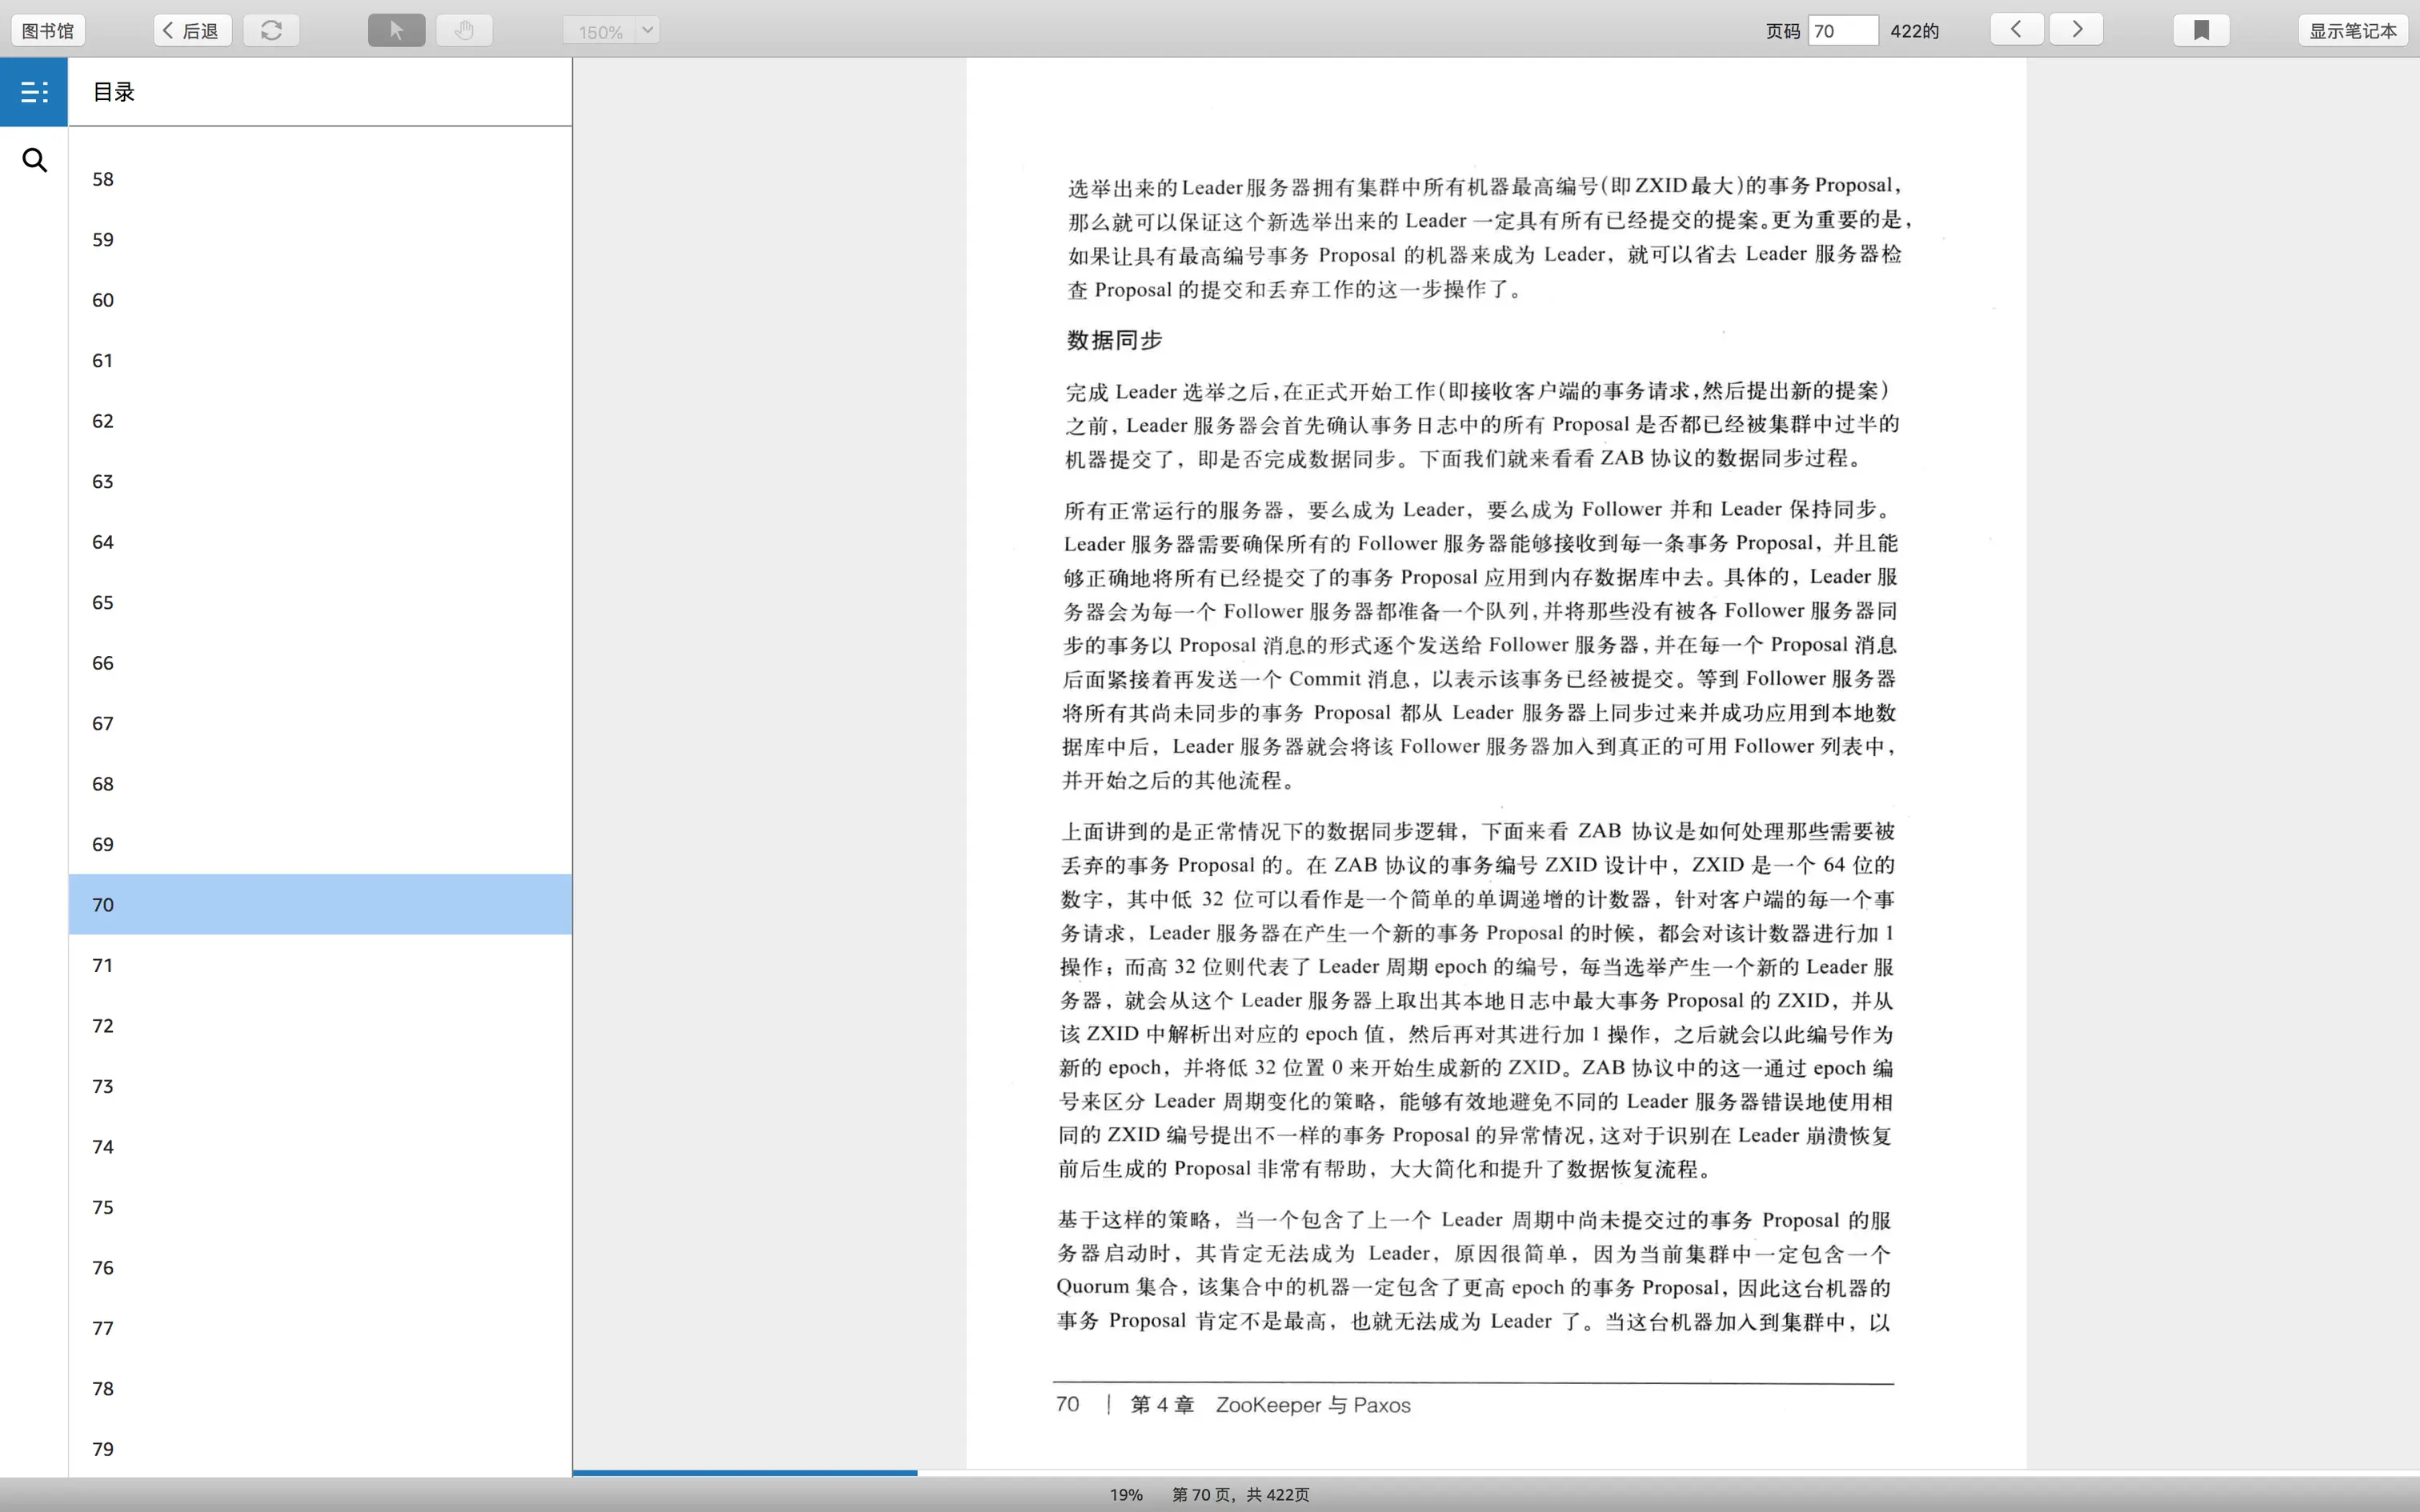Select page 79 in contents list
Viewport: 2420px width, 1512px height.
tap(103, 1449)
